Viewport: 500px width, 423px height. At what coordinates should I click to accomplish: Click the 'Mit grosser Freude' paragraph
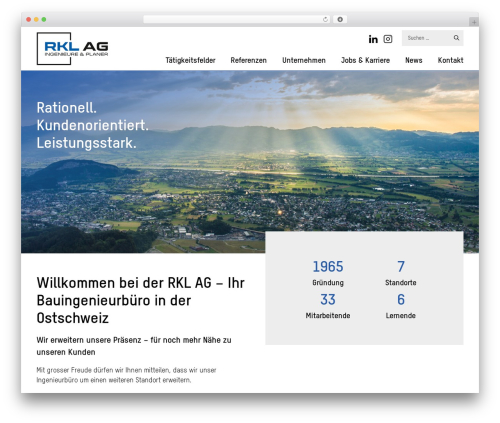tap(126, 375)
